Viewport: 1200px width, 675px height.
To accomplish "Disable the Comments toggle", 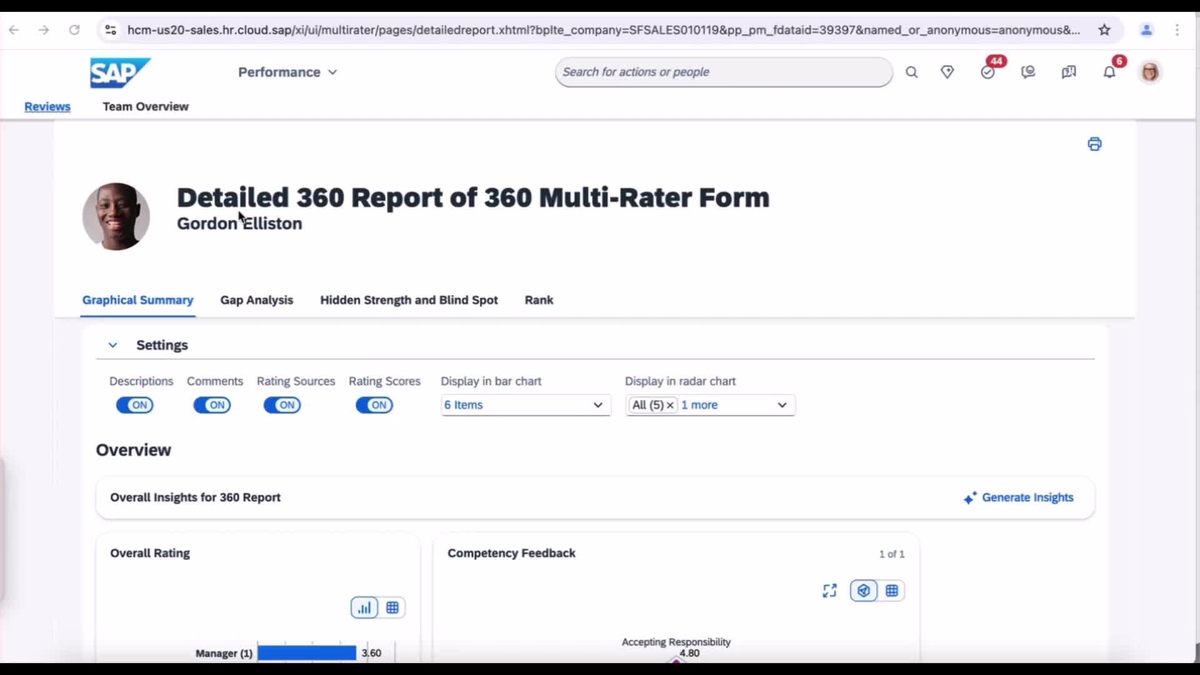I will coord(212,404).
